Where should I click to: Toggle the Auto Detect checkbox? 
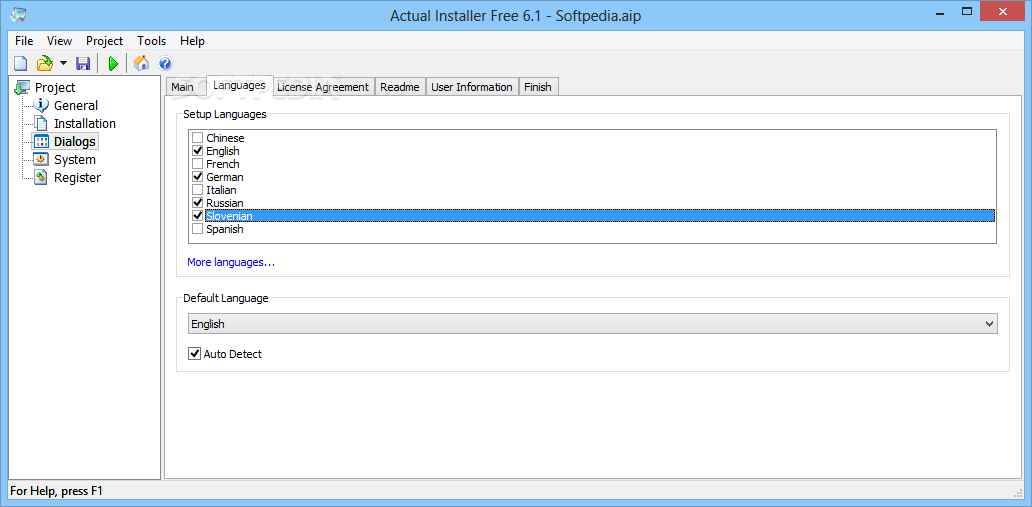click(x=194, y=354)
